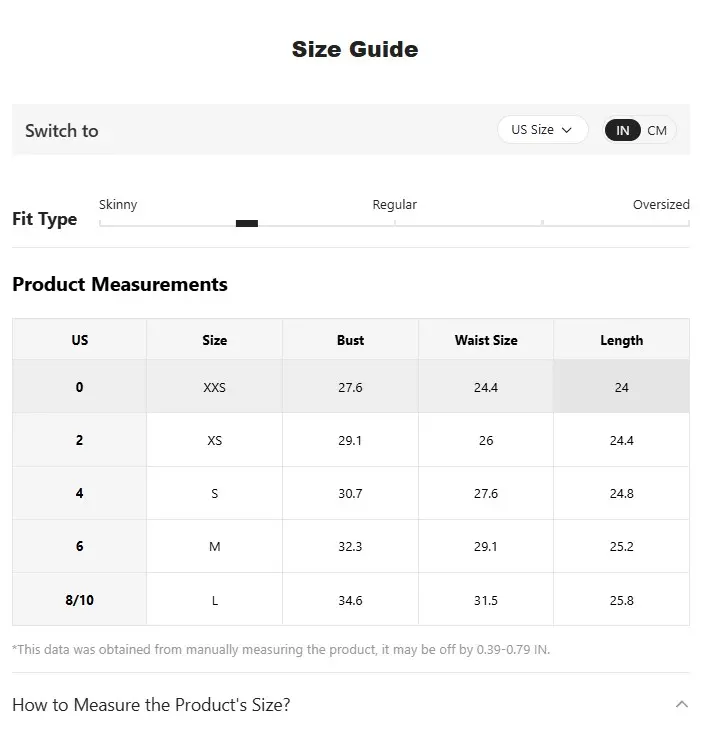The width and height of the screenshot is (705, 734).
Task: Click the Skinny fit label
Action: pos(118,204)
